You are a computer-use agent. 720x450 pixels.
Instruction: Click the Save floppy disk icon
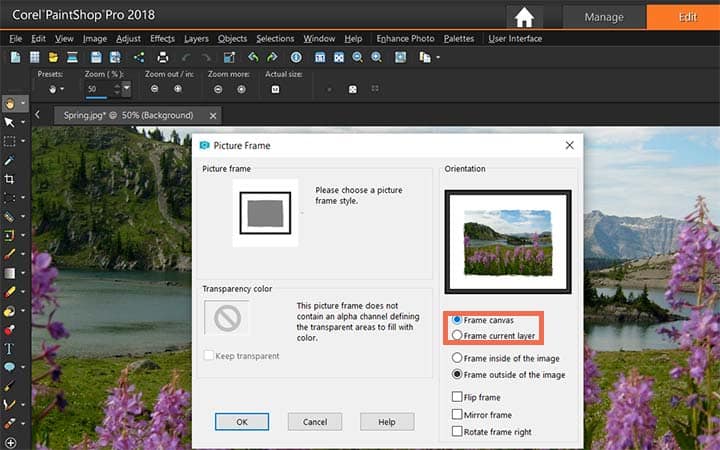tap(96, 57)
